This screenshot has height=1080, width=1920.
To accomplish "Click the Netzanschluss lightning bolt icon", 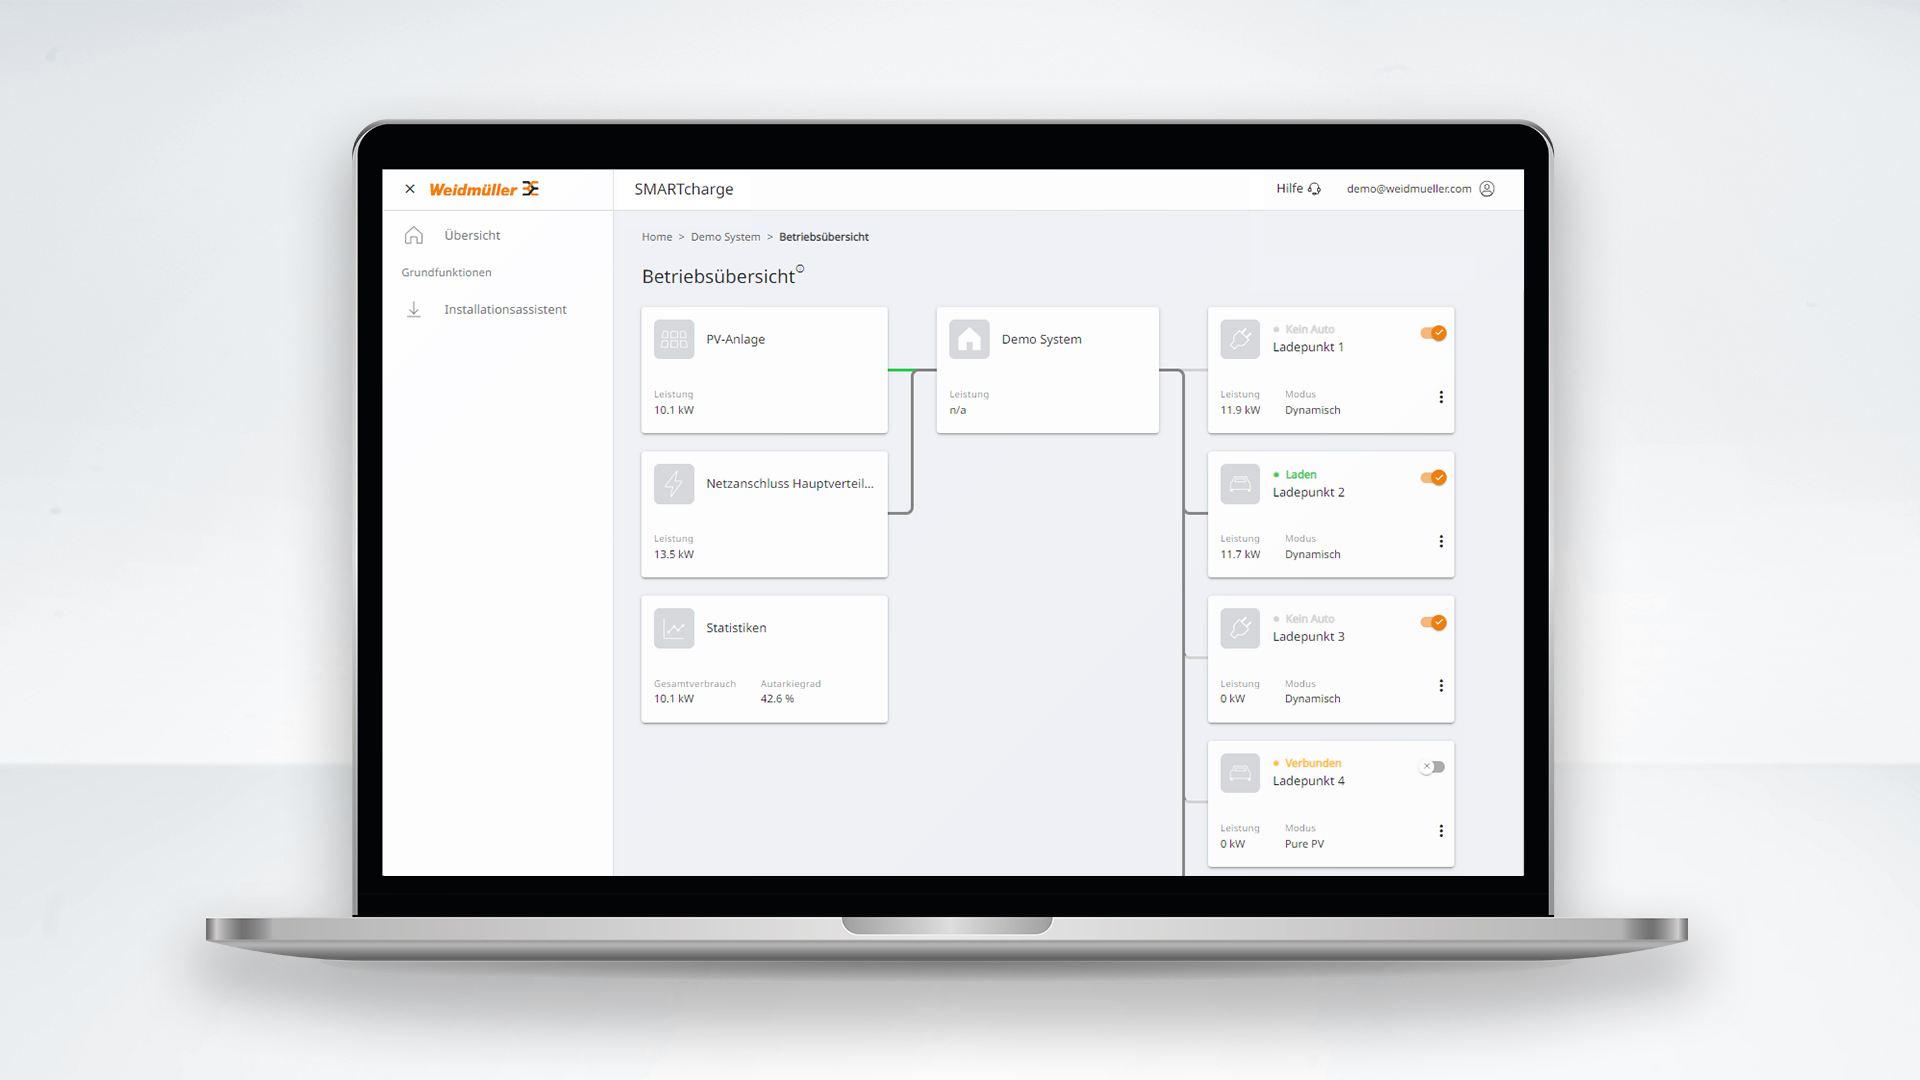I will [673, 484].
